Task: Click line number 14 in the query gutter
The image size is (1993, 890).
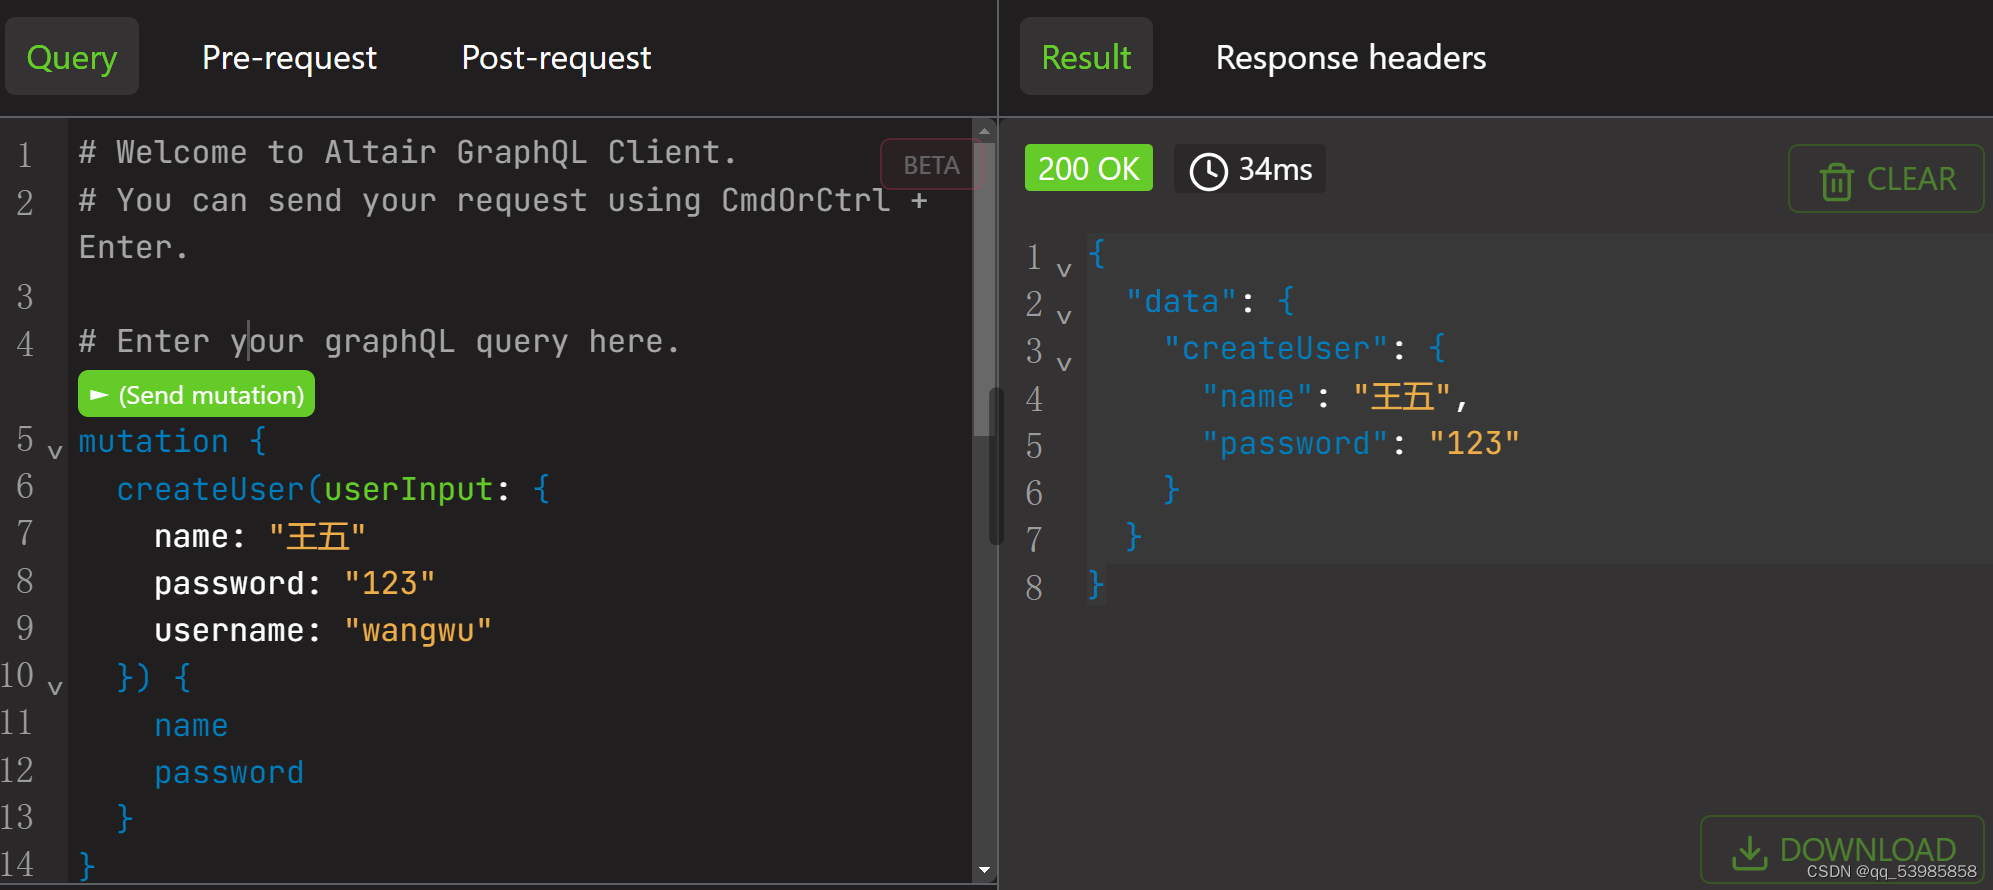Action: click(17, 864)
